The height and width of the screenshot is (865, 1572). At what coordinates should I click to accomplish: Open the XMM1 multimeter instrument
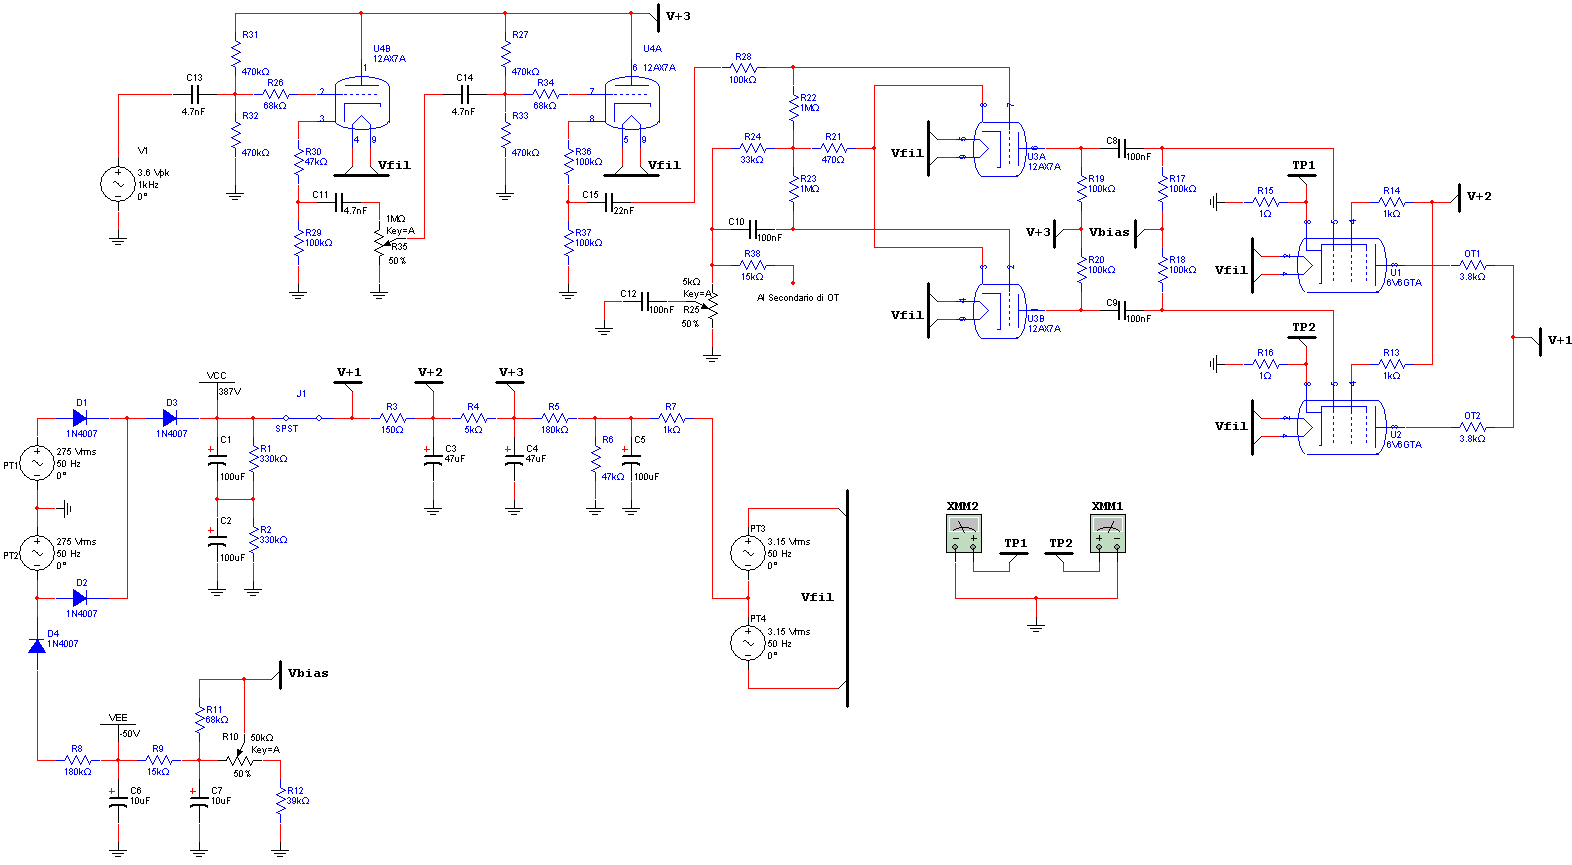point(1107,533)
